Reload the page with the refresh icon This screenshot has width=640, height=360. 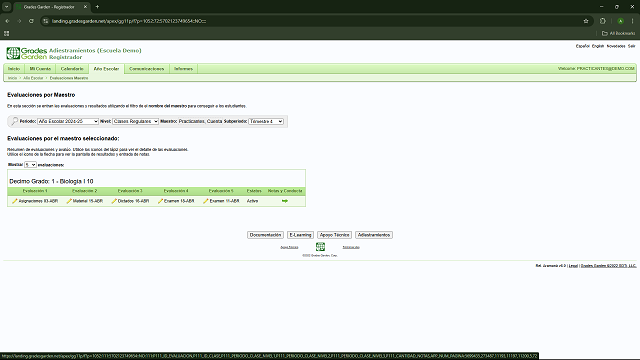[31, 21]
